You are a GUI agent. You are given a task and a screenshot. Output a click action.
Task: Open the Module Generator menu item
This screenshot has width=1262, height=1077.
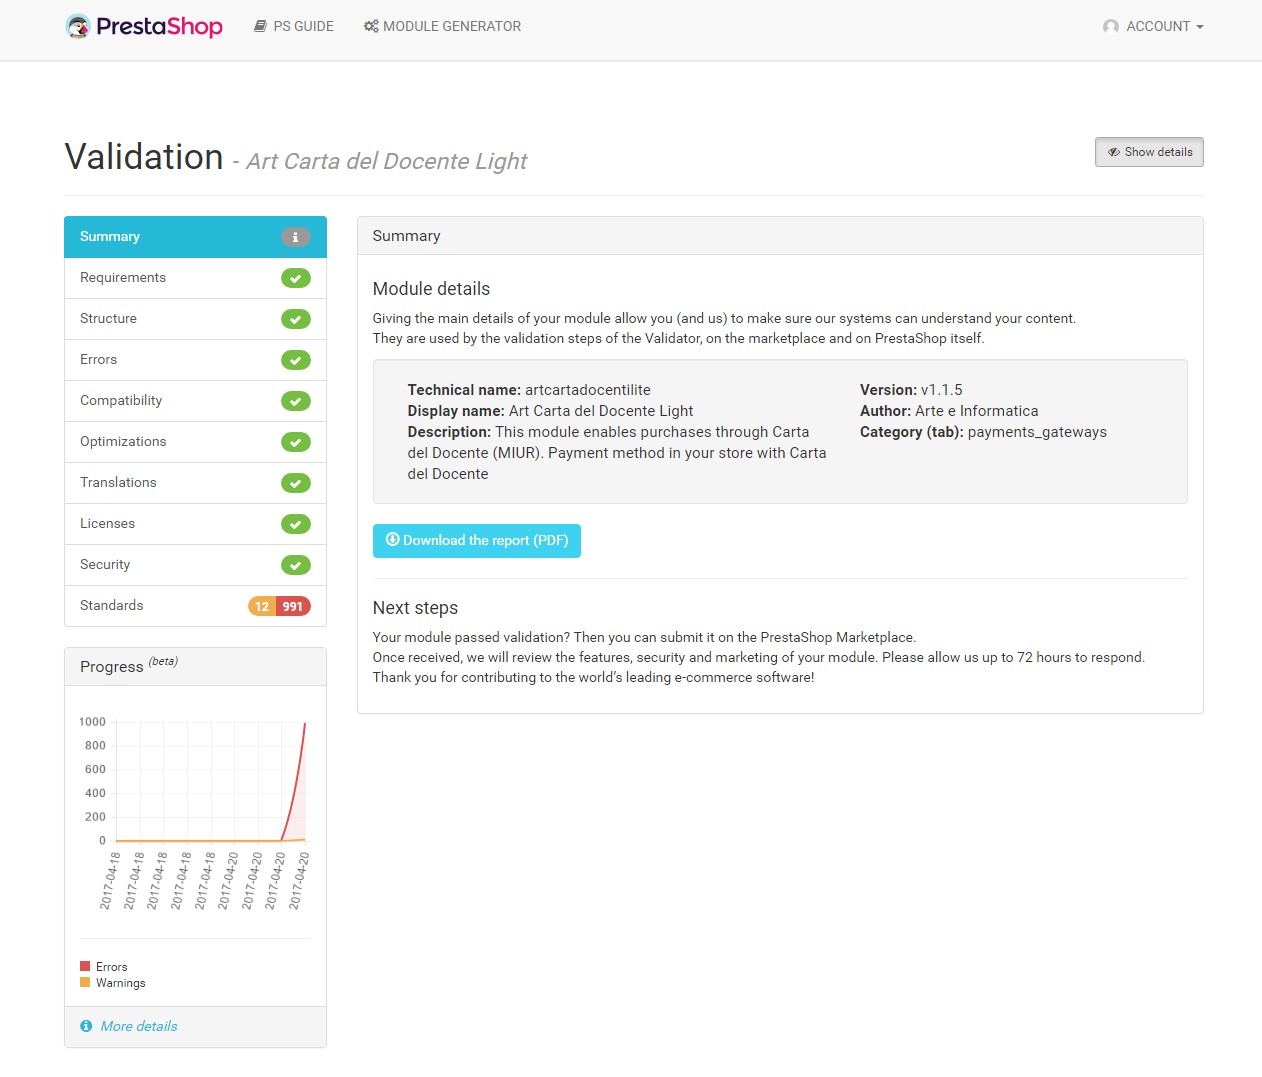point(442,26)
